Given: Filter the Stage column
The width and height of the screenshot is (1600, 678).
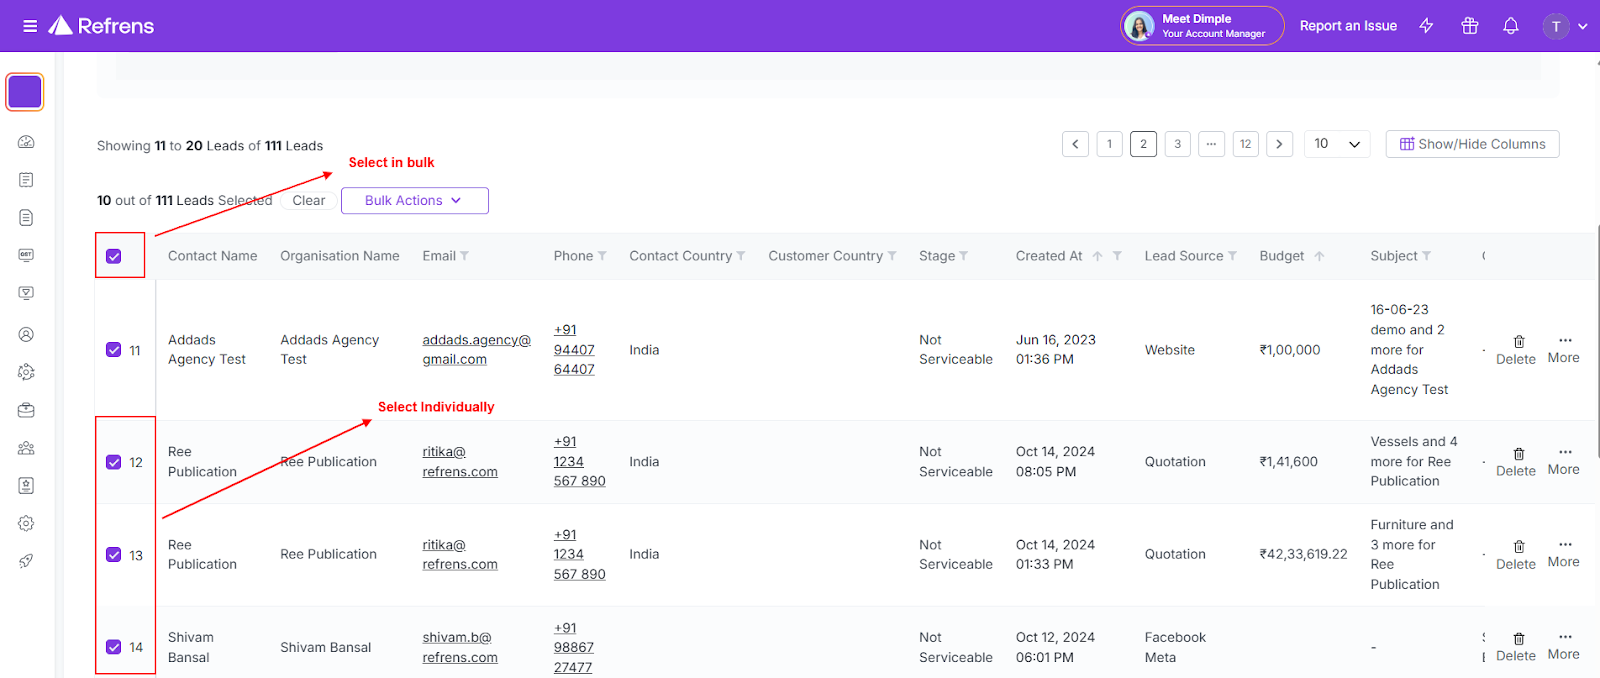Looking at the screenshot, I should click(964, 256).
